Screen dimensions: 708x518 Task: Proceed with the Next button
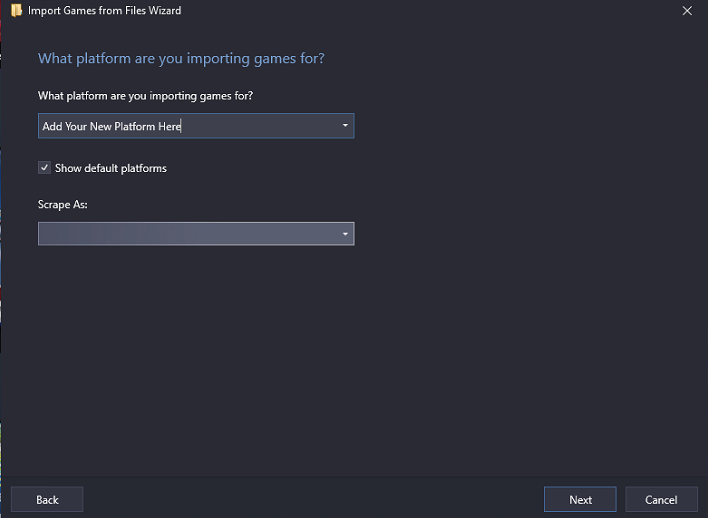click(x=580, y=499)
